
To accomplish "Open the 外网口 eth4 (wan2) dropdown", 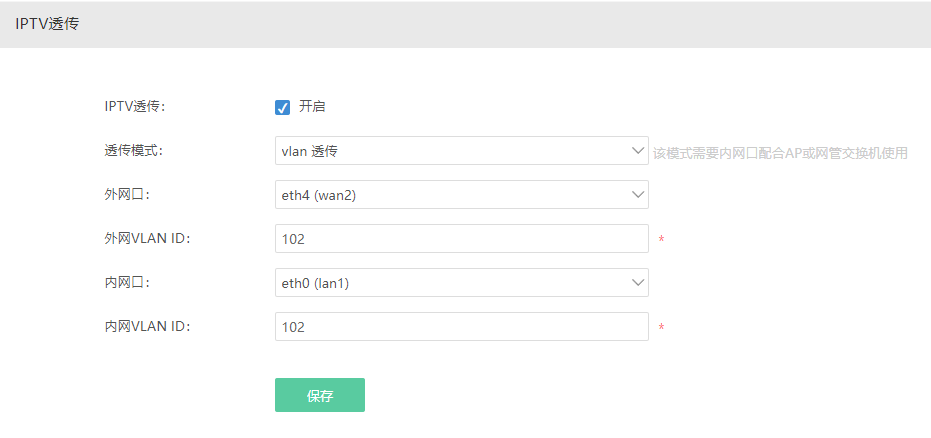I will (461, 195).
